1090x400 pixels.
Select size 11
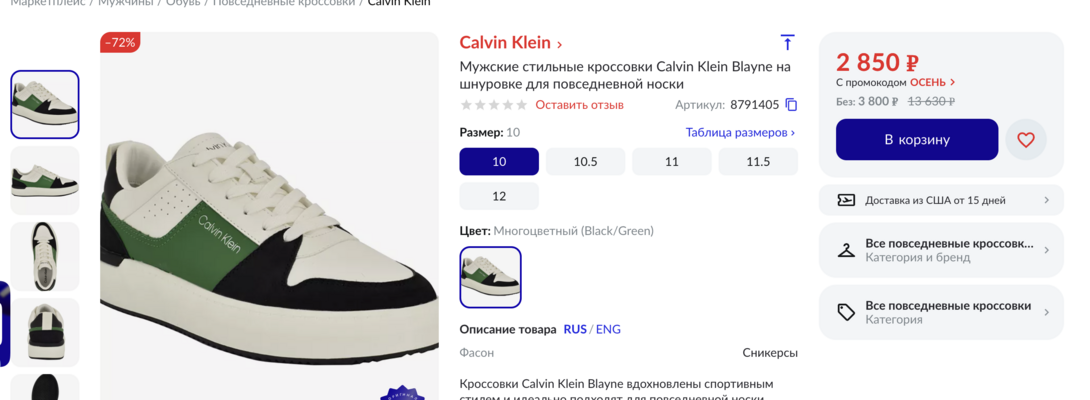click(671, 162)
